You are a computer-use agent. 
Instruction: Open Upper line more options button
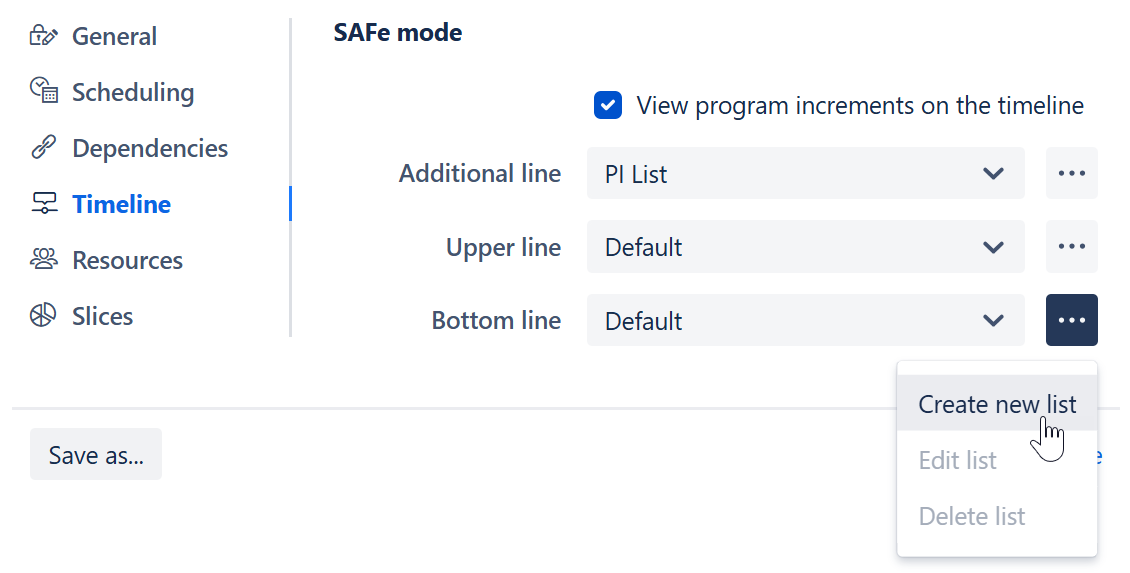click(1071, 247)
